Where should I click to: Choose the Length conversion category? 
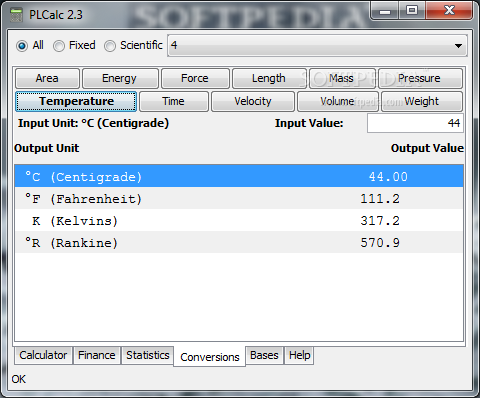[269, 78]
